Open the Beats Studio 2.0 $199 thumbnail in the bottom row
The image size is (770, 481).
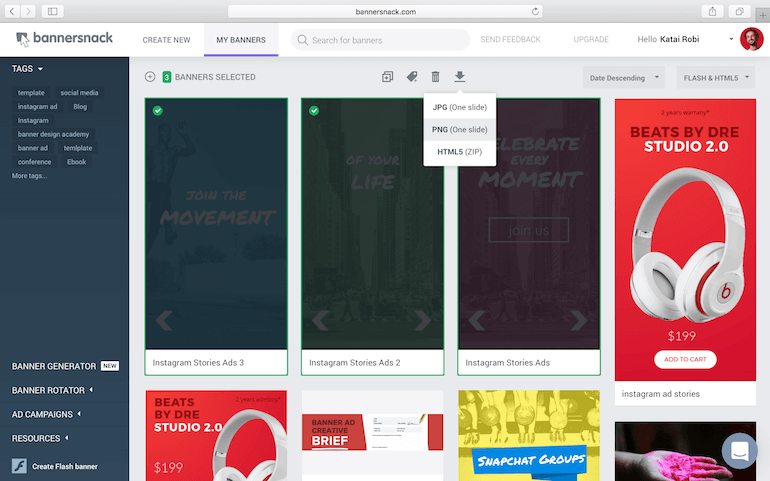point(216,435)
